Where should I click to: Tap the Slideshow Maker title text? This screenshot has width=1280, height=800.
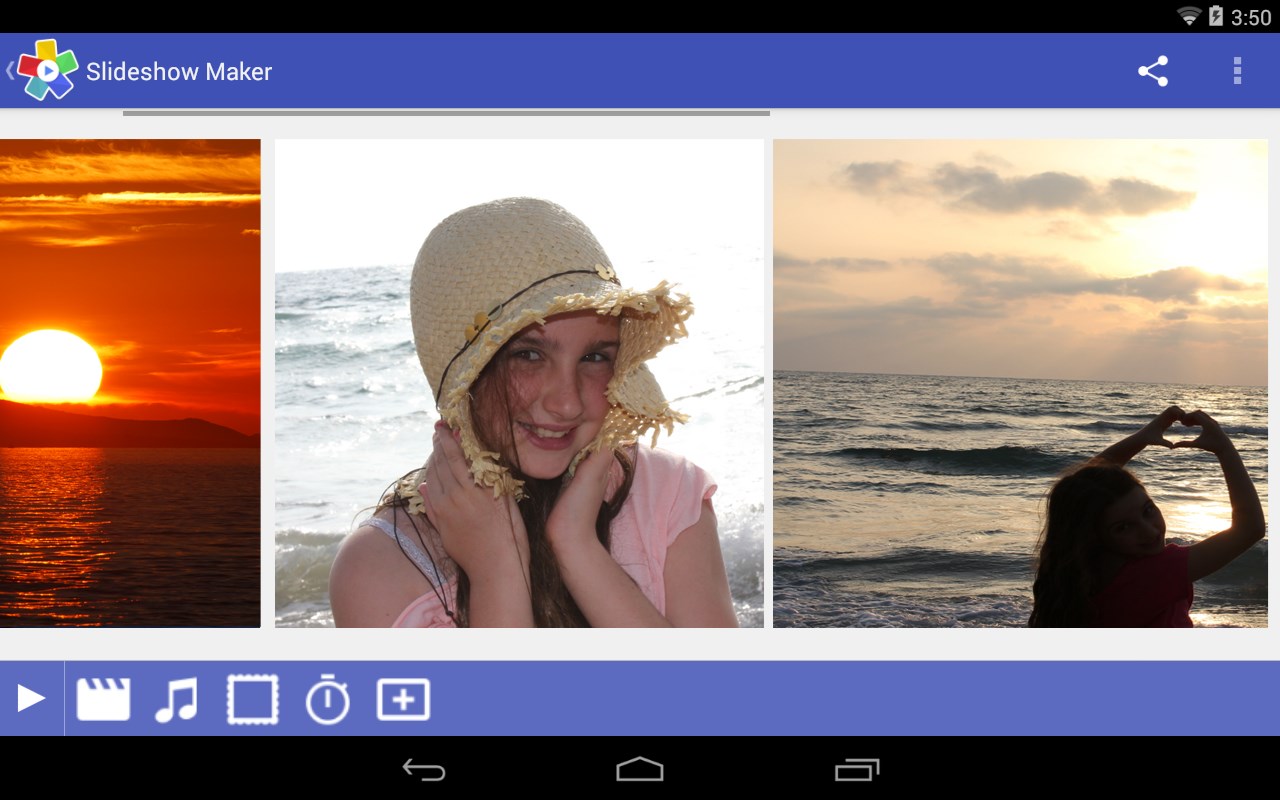178,71
